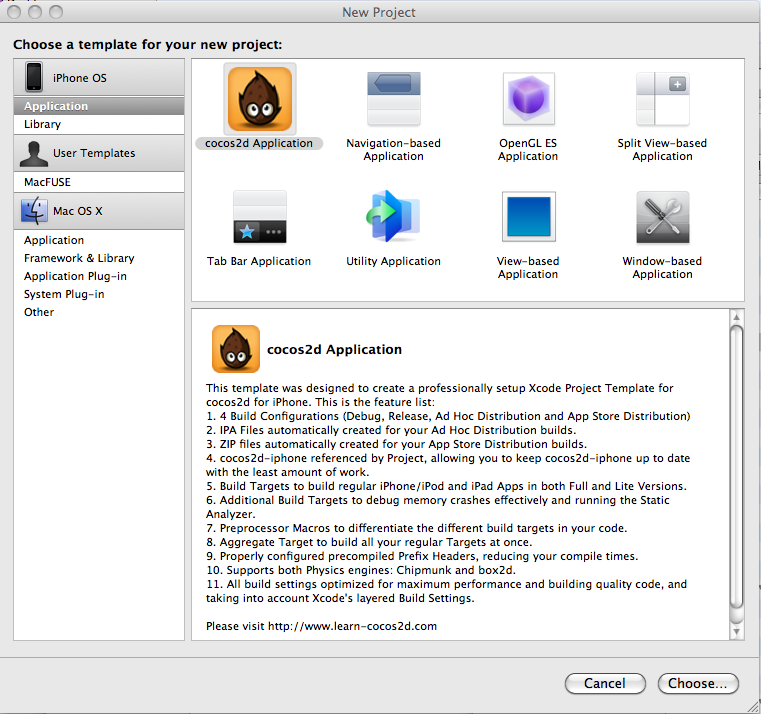Click the Cancel button
Viewport: 761px width, 714px height.
click(x=605, y=683)
